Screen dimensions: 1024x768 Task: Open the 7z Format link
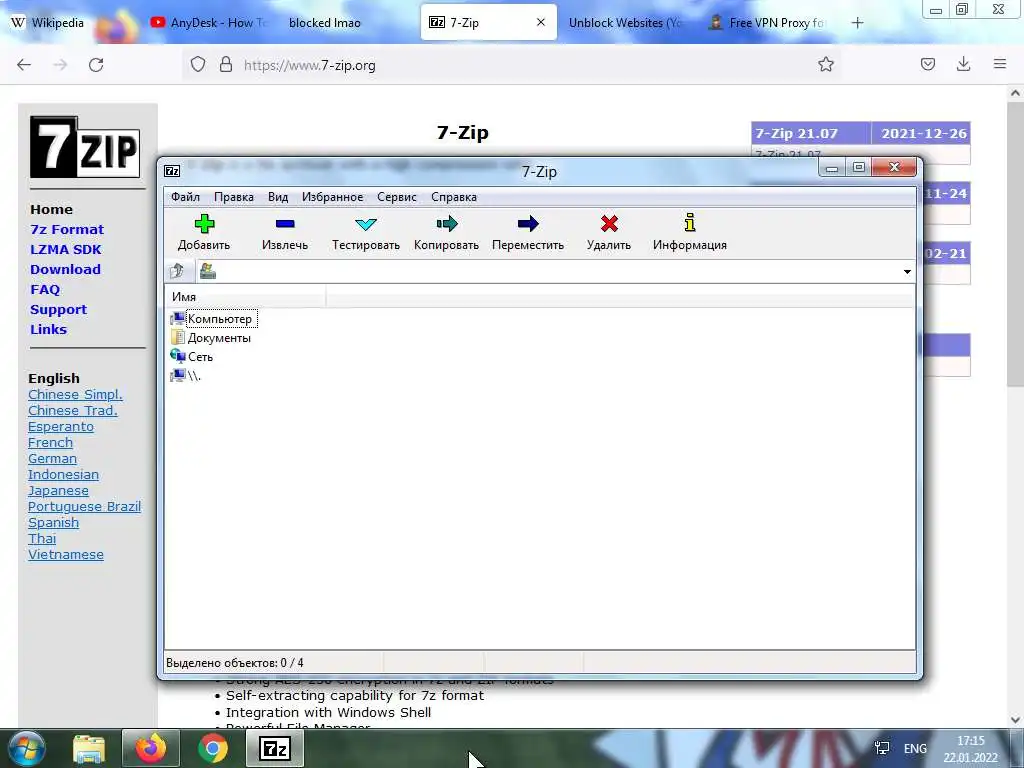(x=67, y=229)
